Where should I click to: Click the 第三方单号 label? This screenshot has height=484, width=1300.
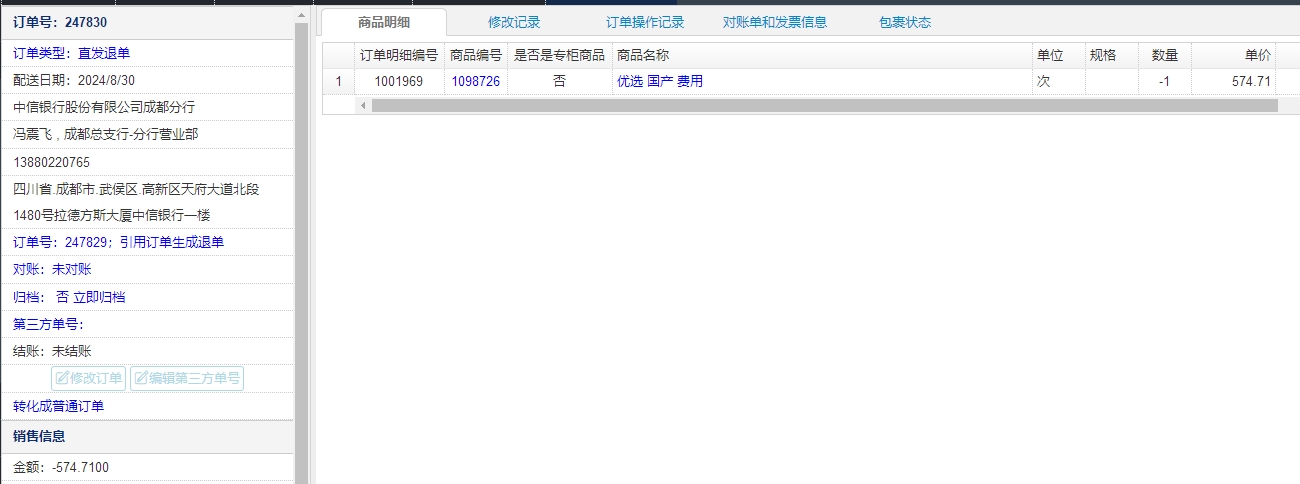[49, 324]
